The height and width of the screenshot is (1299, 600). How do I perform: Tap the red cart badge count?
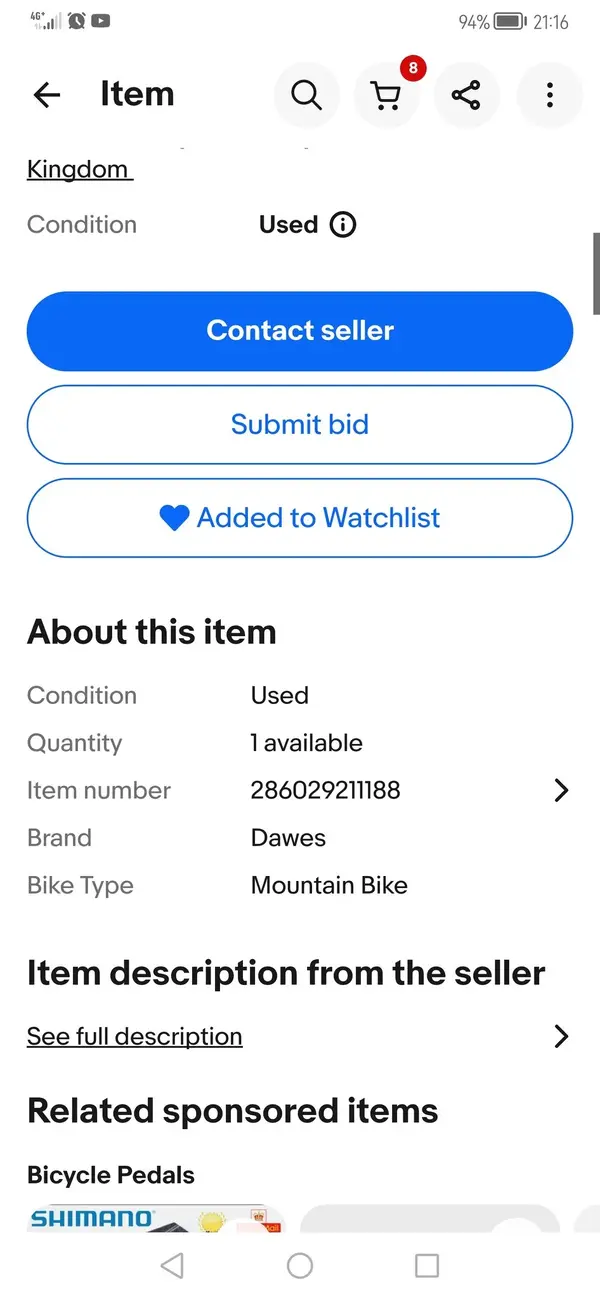click(412, 69)
